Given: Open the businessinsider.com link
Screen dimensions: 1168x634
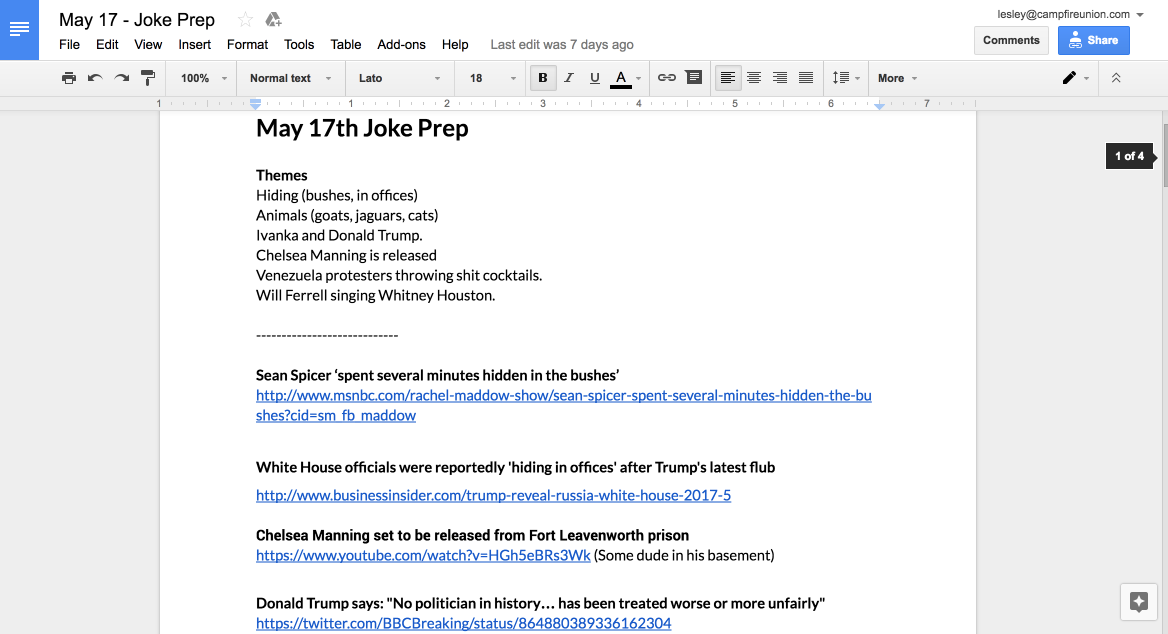Looking at the screenshot, I should click(493, 495).
